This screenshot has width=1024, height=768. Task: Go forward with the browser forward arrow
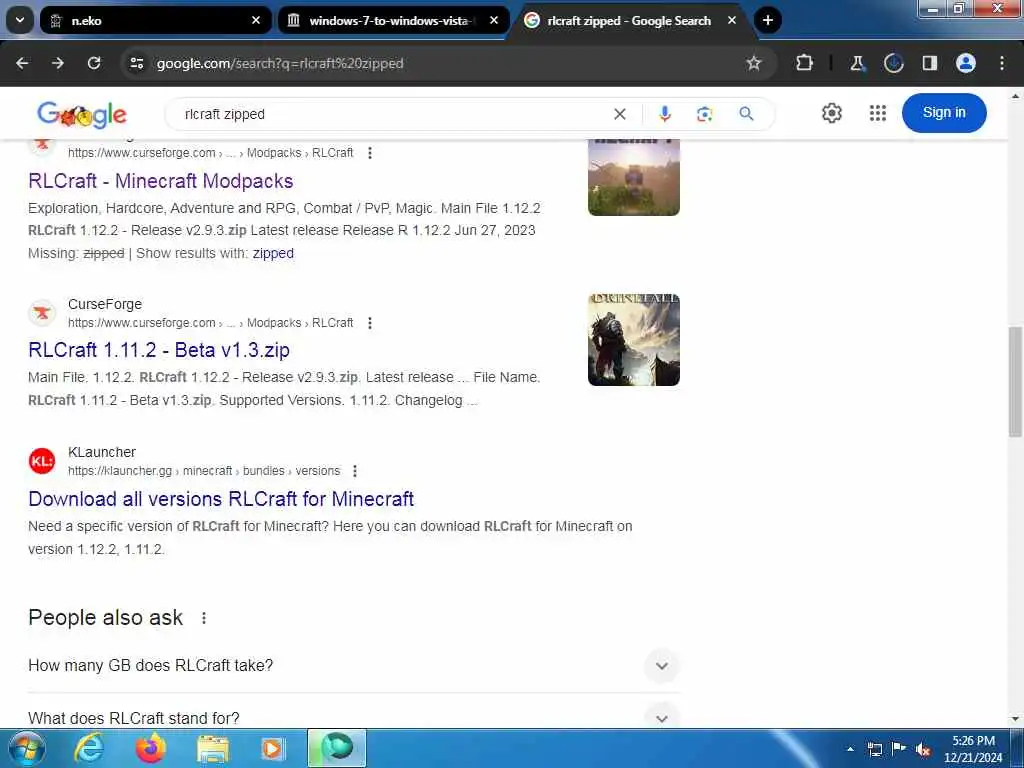pyautogui.click(x=58, y=63)
